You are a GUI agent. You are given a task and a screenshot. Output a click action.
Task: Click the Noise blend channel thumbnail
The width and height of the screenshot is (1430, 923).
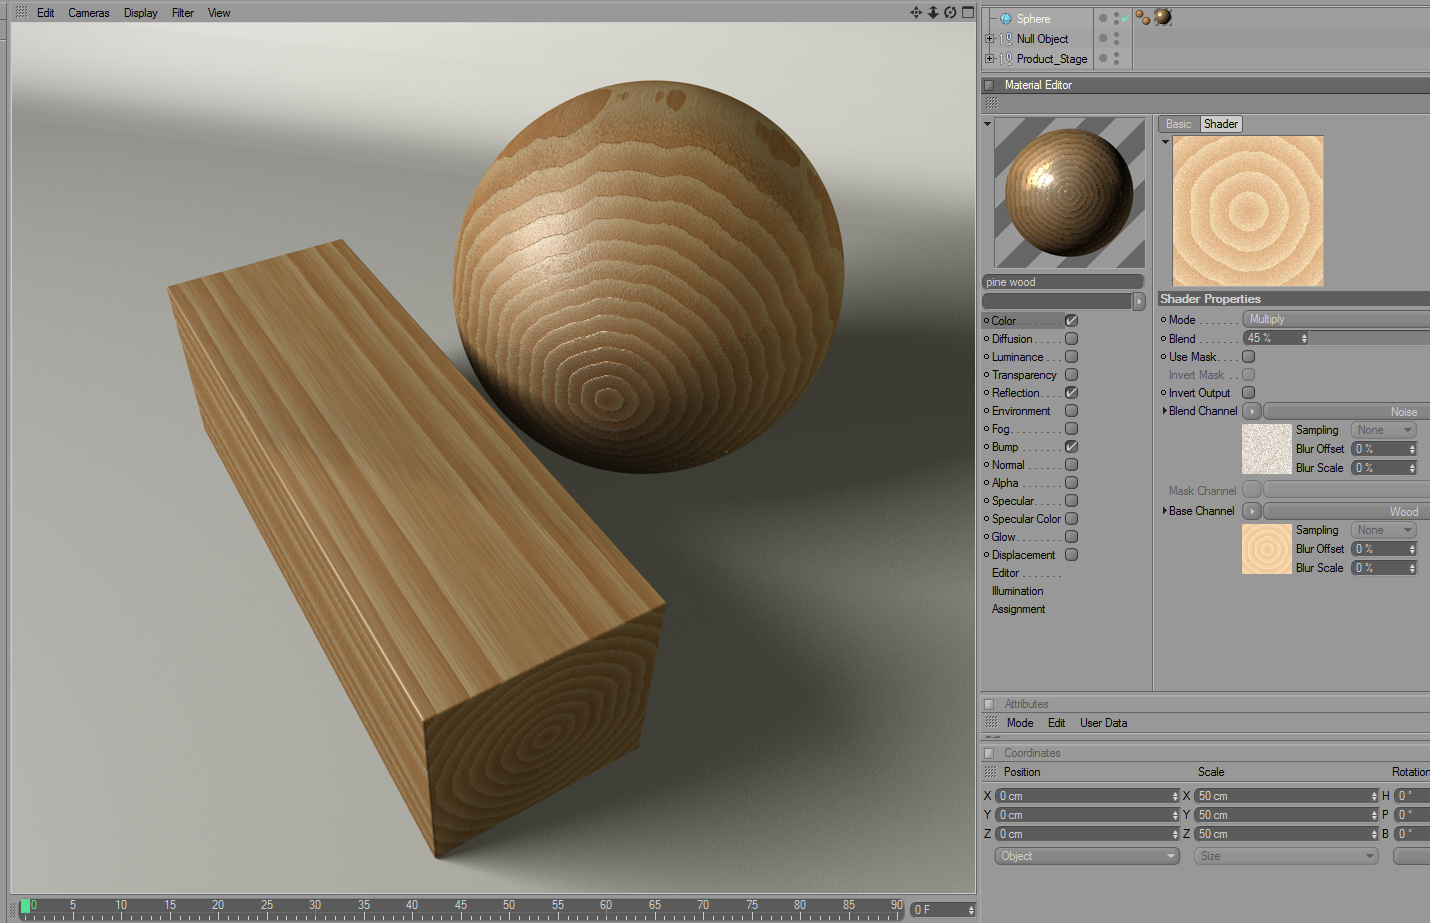pyautogui.click(x=1267, y=449)
